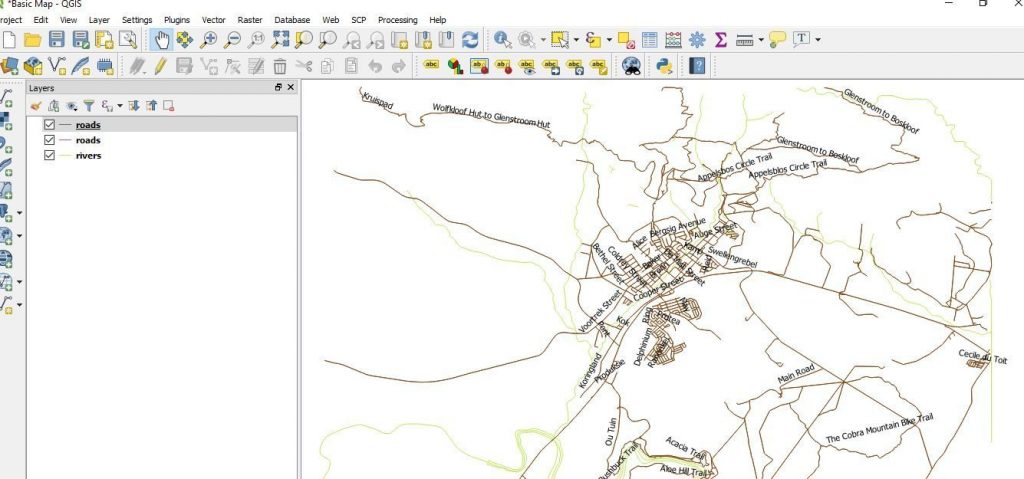The image size is (1024, 479).
Task: Expand the measure tool dropdown arrow
Action: coord(761,40)
